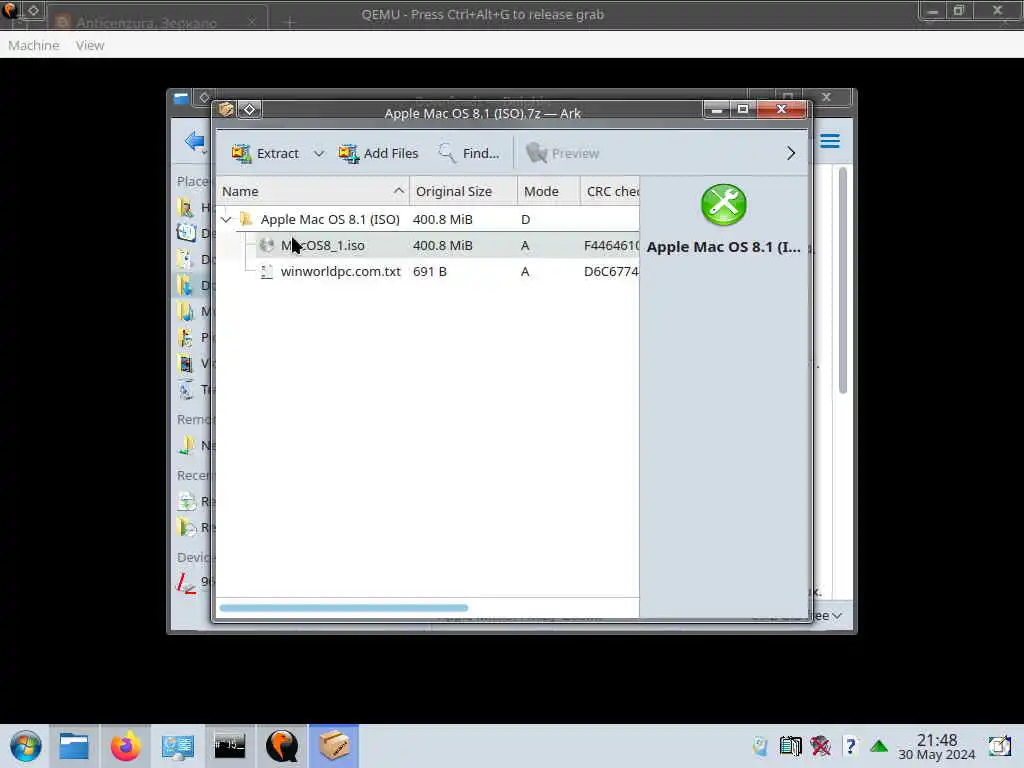Click the show desktop icon in tray
The width and height of the screenshot is (1024, 768).
tap(1000, 746)
